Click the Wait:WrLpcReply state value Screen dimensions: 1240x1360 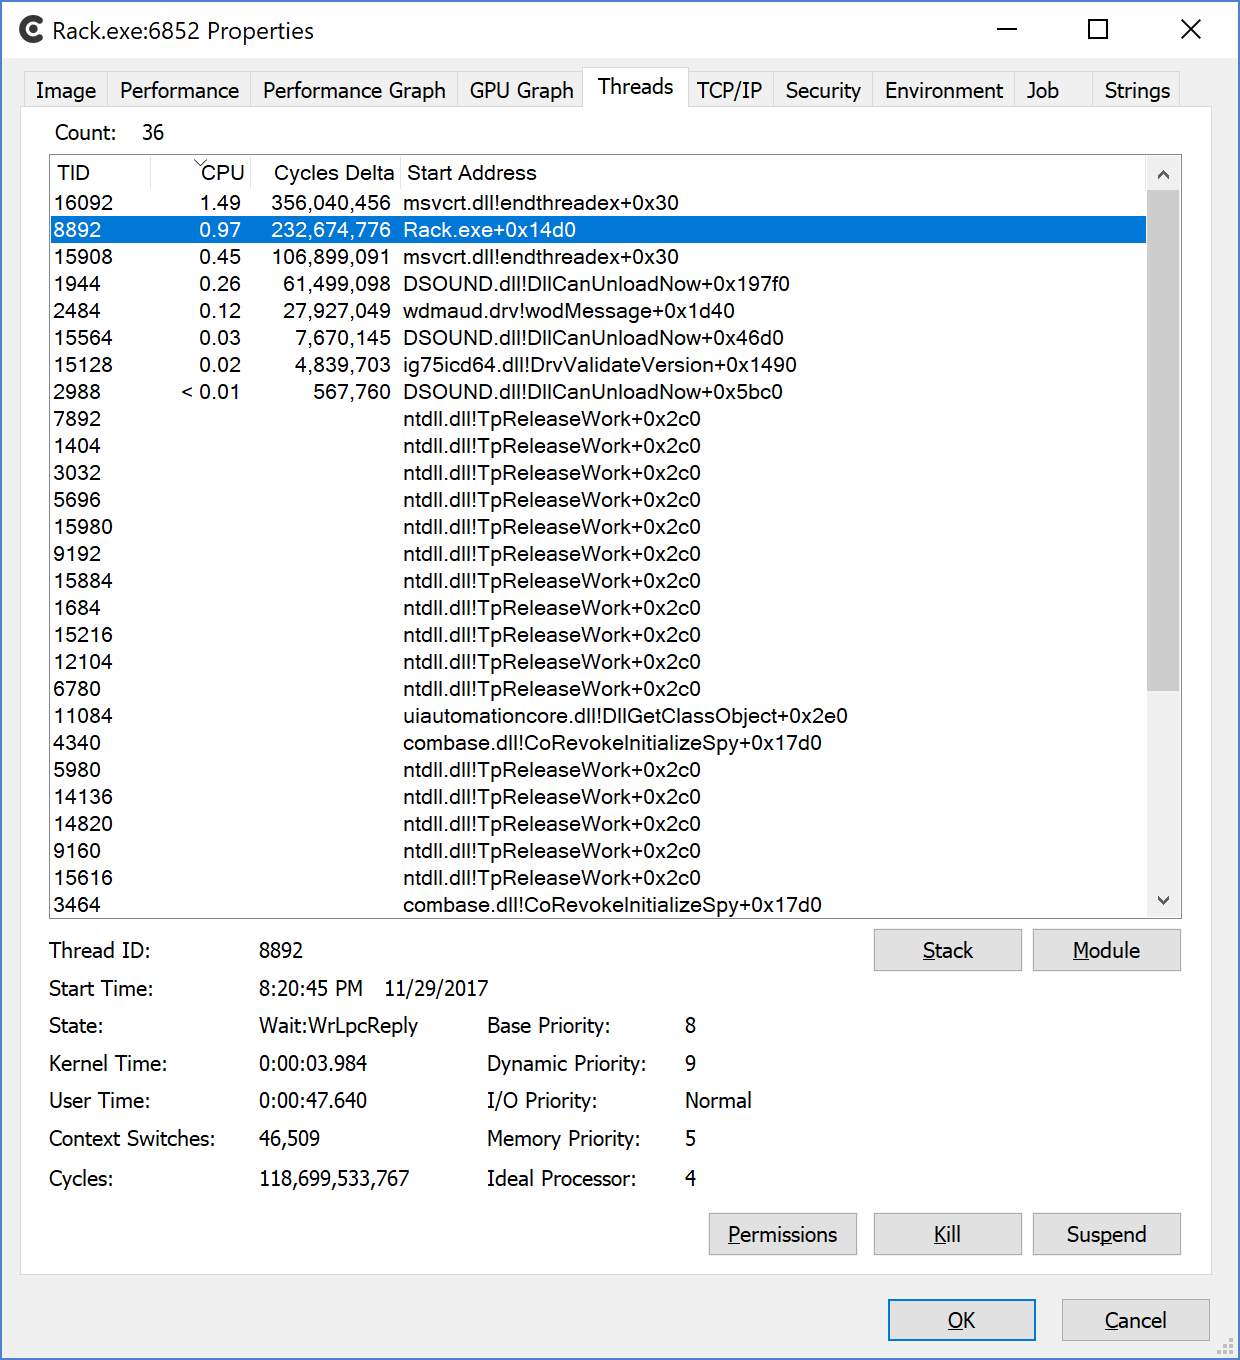point(338,1026)
